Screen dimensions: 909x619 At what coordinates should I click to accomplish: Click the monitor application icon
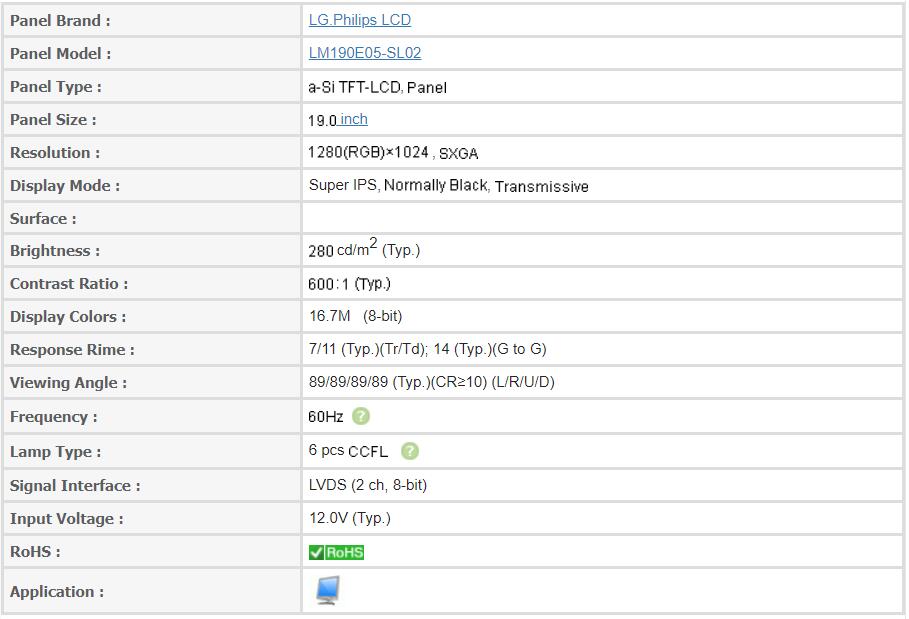328,590
